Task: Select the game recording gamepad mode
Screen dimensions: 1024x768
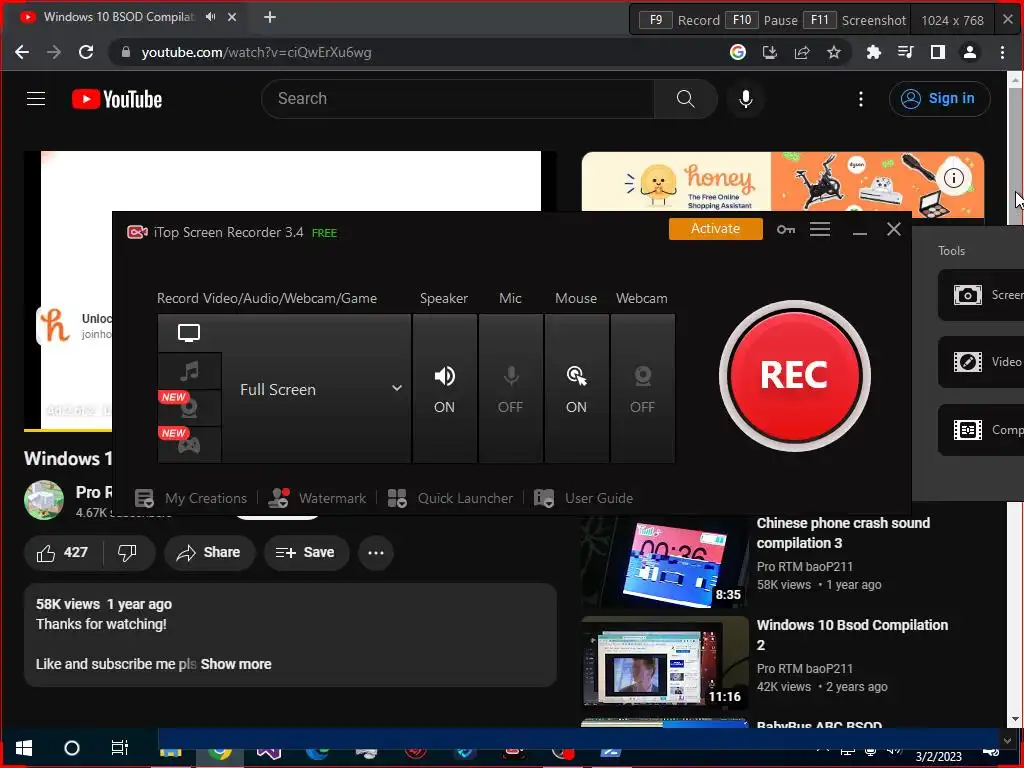Action: (x=189, y=445)
